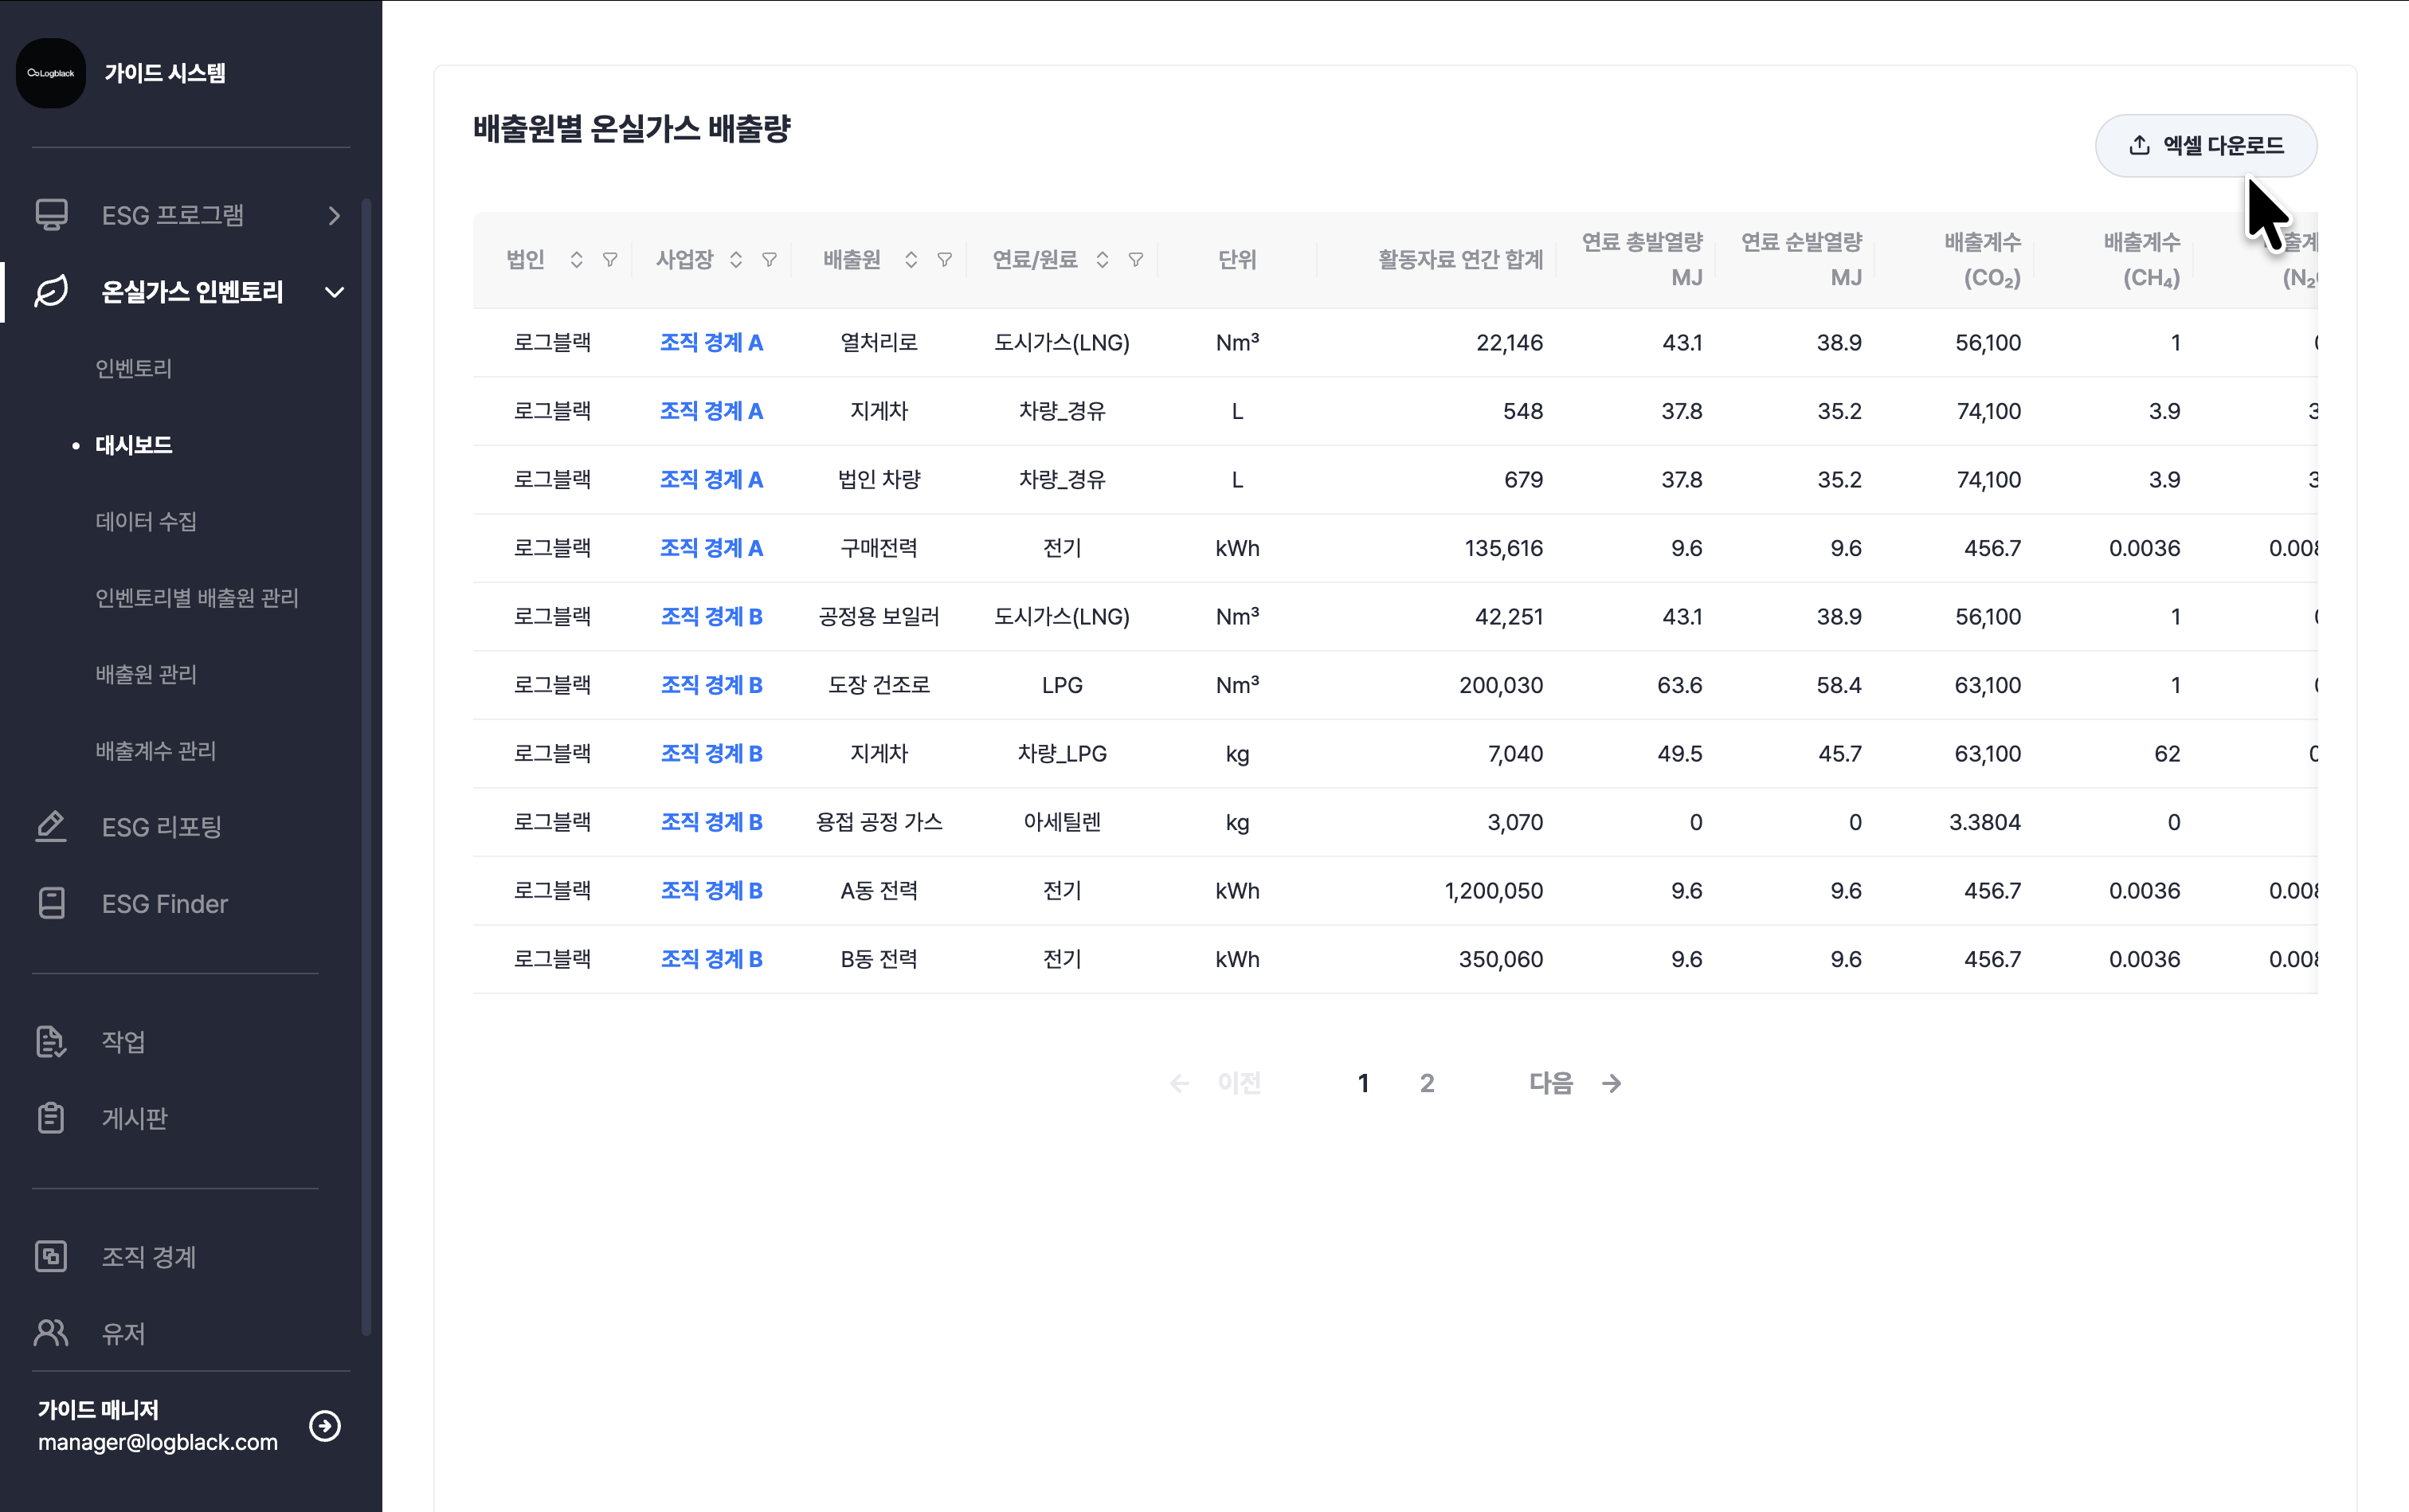Click the filter funnel icon for 사업장 column

click(x=769, y=260)
